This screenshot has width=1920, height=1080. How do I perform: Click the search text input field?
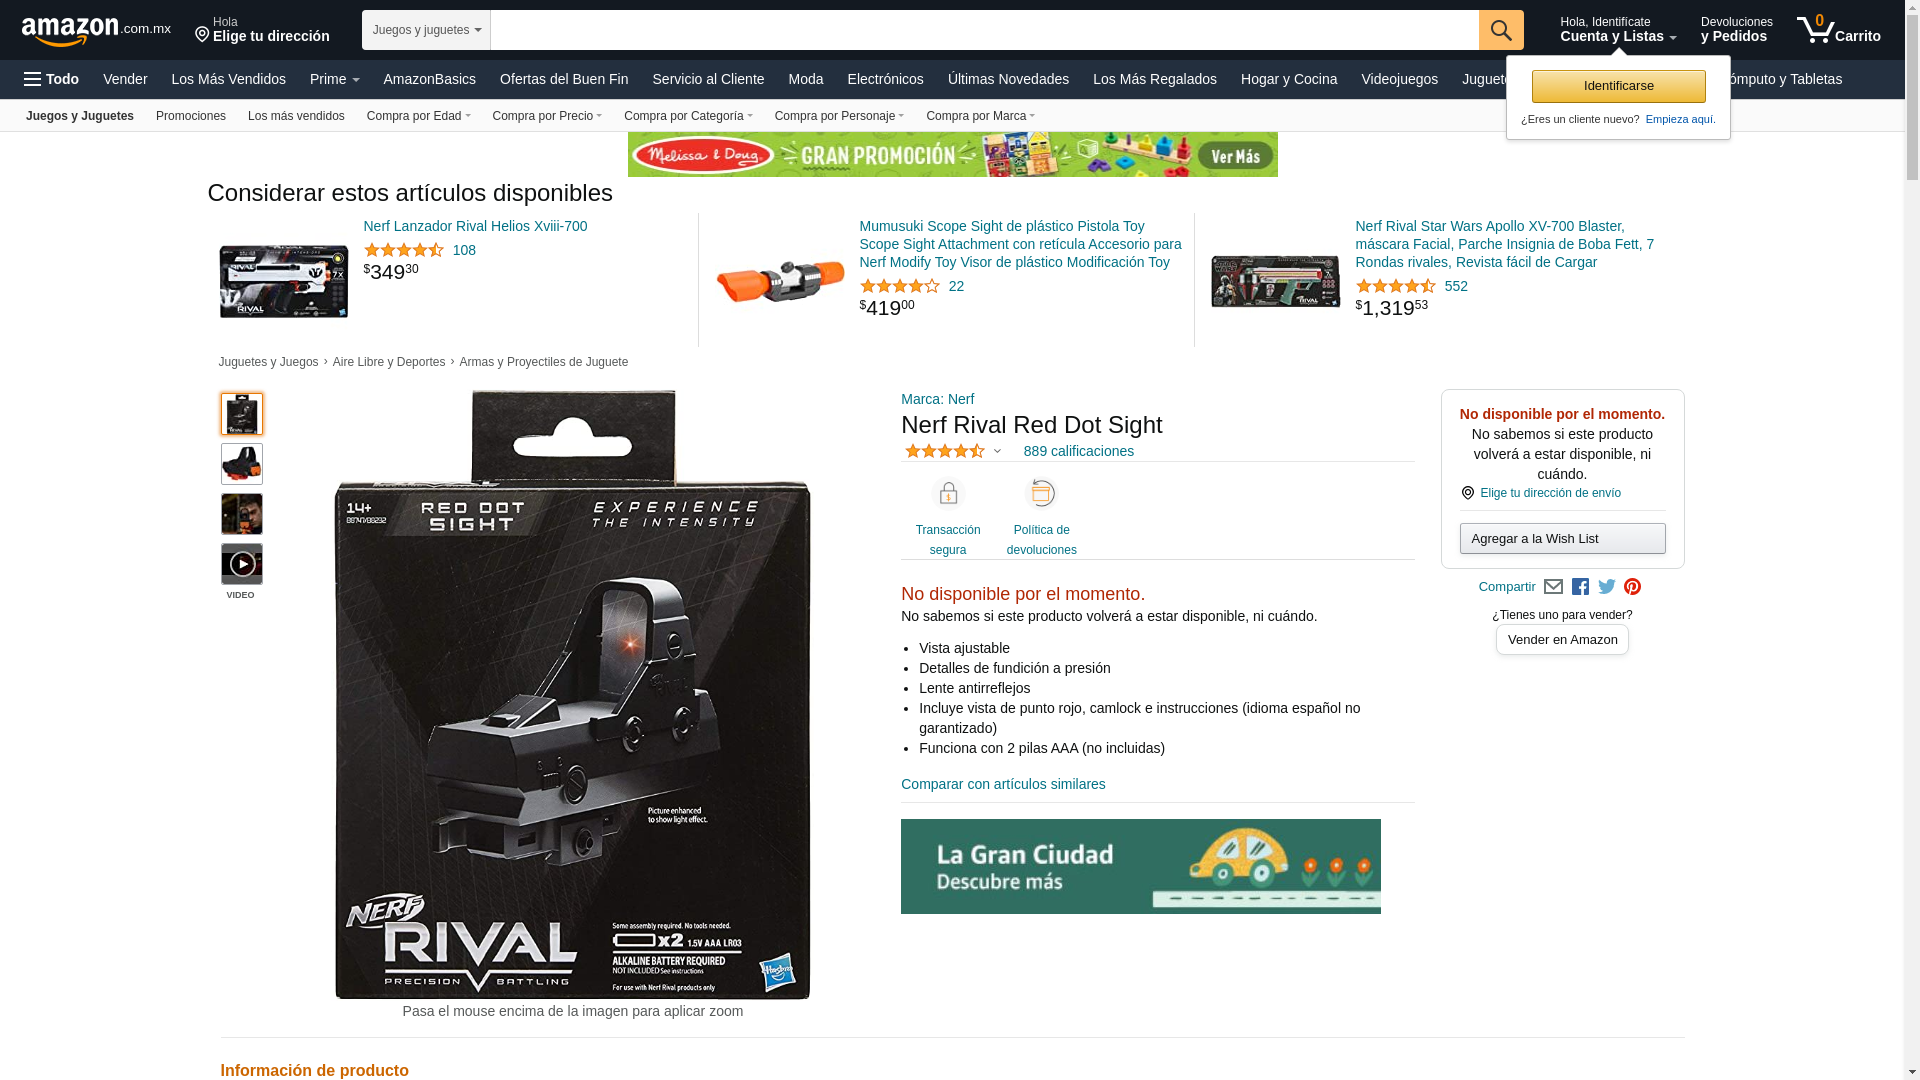[x=984, y=30]
